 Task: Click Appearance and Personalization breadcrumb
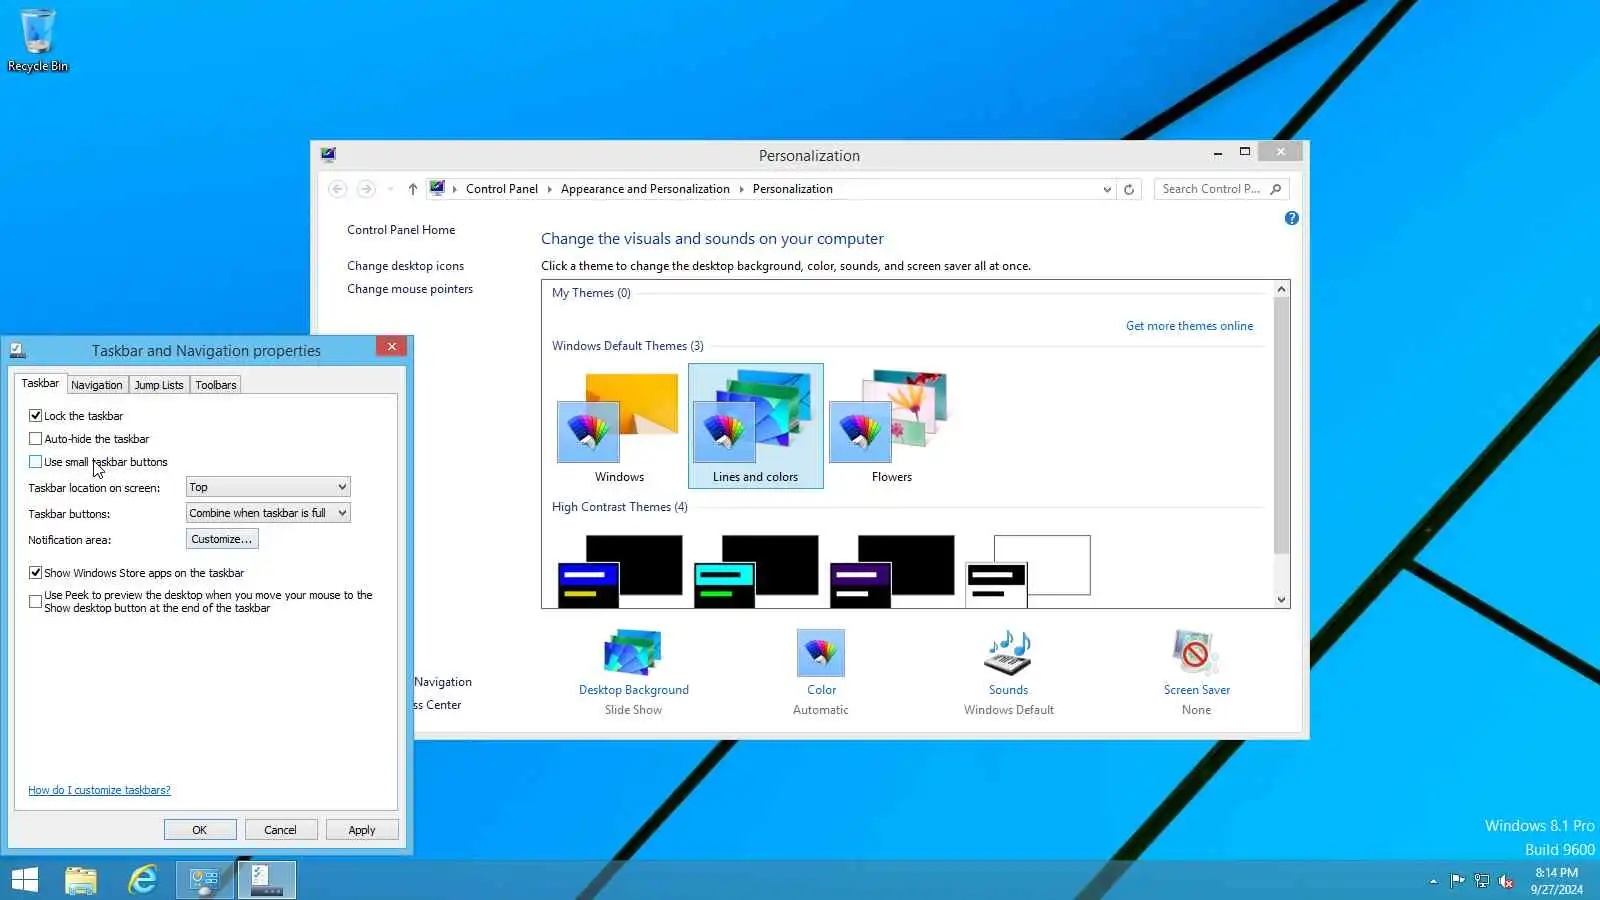[x=645, y=189]
